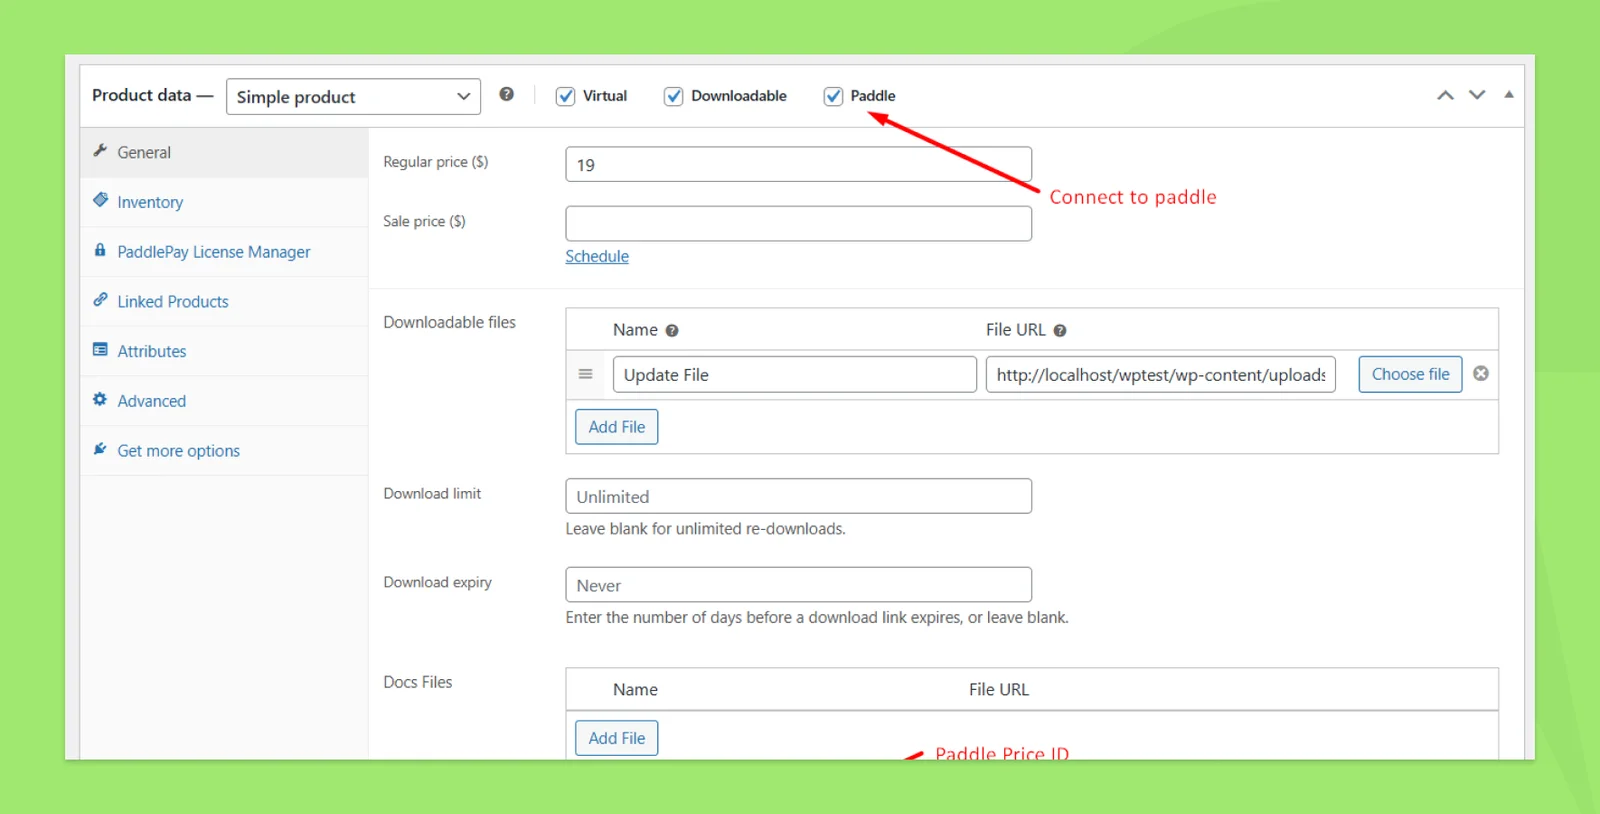Click the Get more options plugin icon
1600x814 pixels.
(100, 449)
